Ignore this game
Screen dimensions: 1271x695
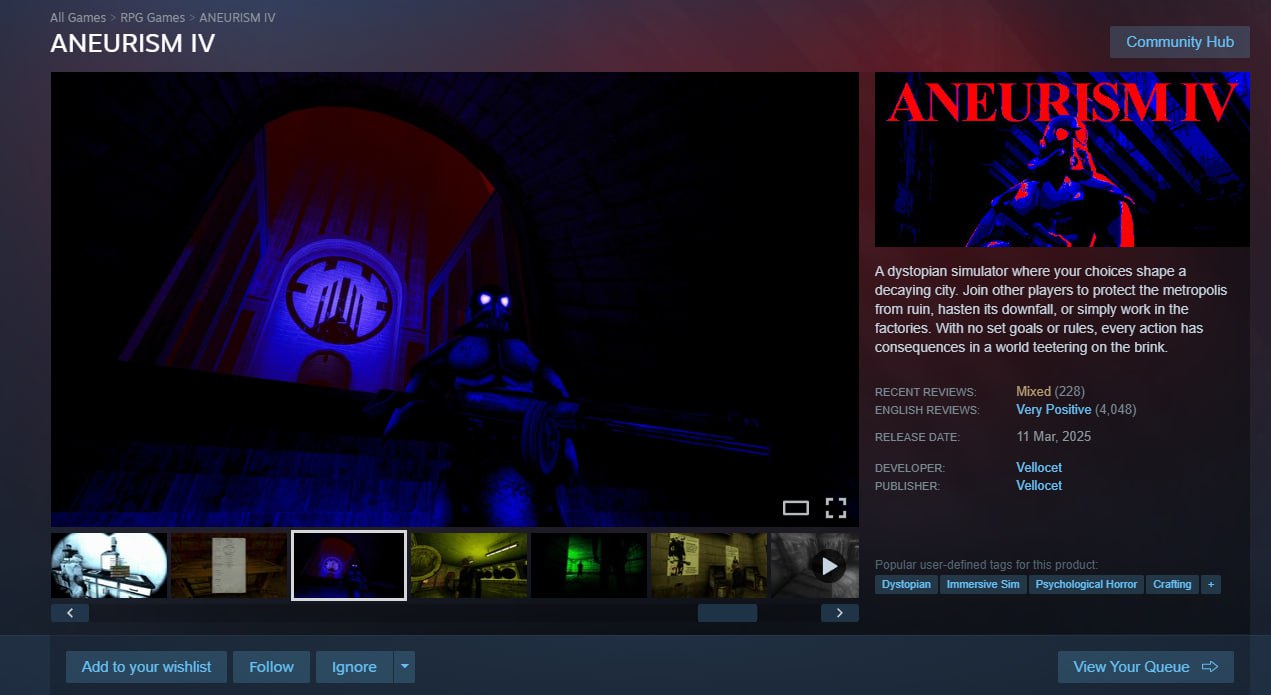(354, 667)
